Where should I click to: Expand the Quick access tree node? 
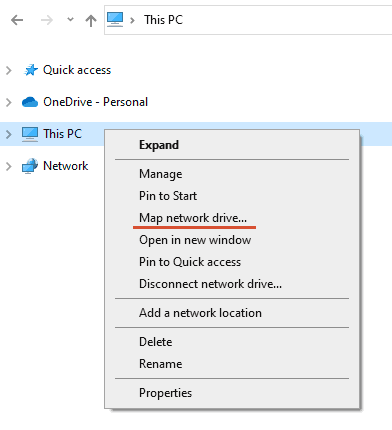point(9,70)
